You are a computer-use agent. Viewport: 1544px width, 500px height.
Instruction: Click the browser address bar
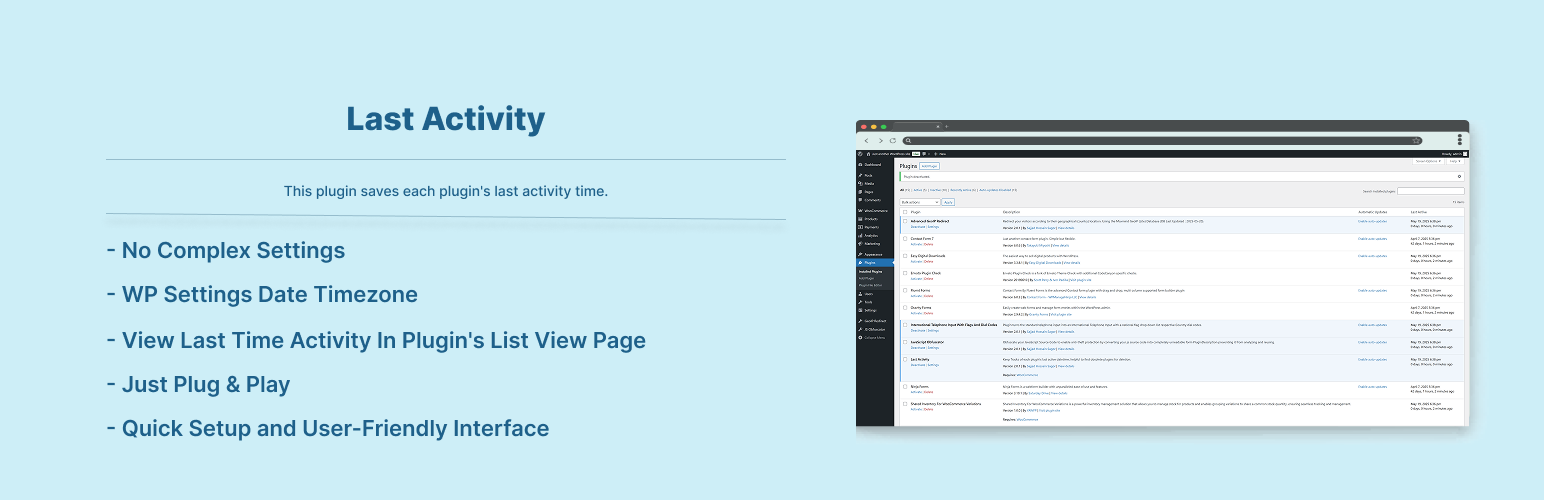click(1162, 141)
